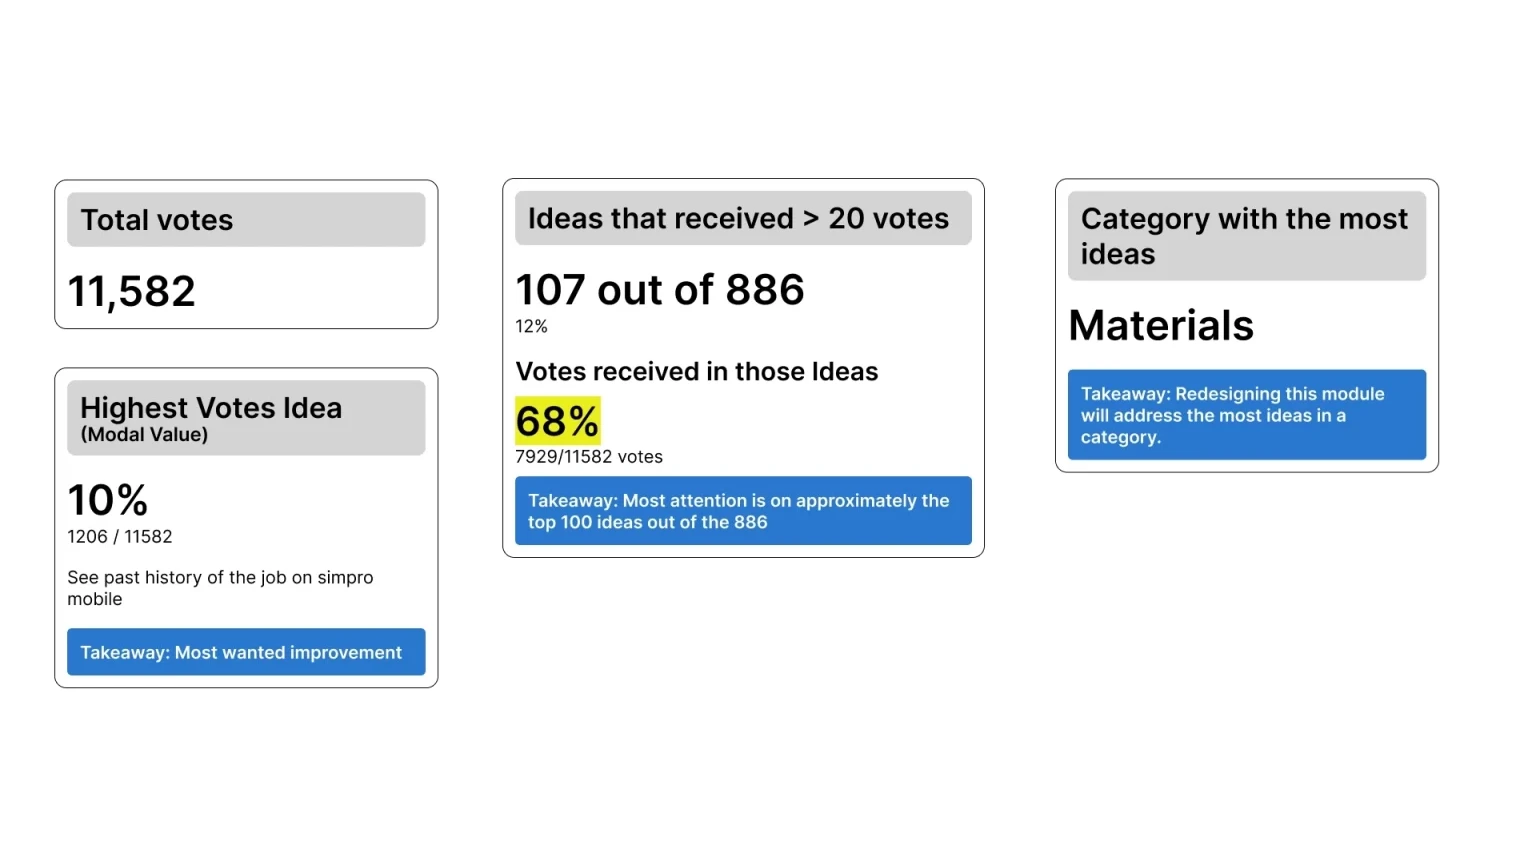Click the 10% highest votes figure

(x=108, y=500)
